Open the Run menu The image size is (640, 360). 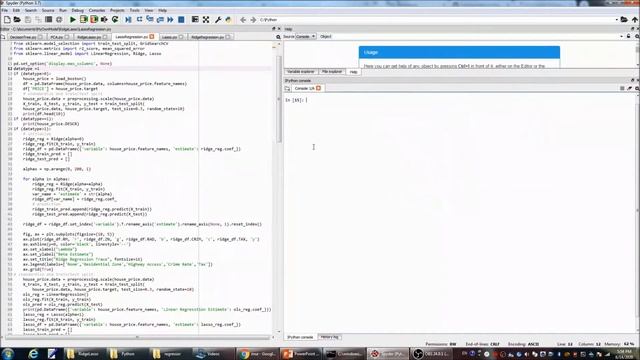coord(63,10)
